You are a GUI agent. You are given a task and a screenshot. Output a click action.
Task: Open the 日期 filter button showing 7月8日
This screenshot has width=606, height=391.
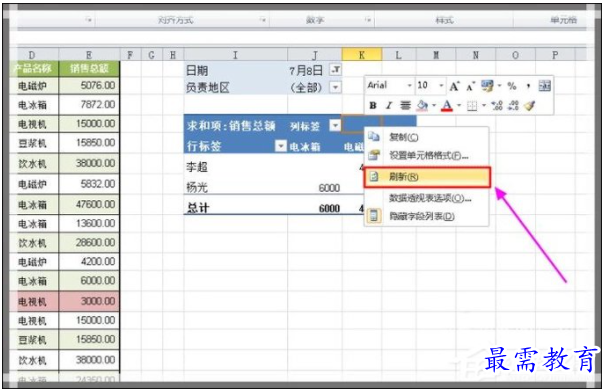(335, 70)
